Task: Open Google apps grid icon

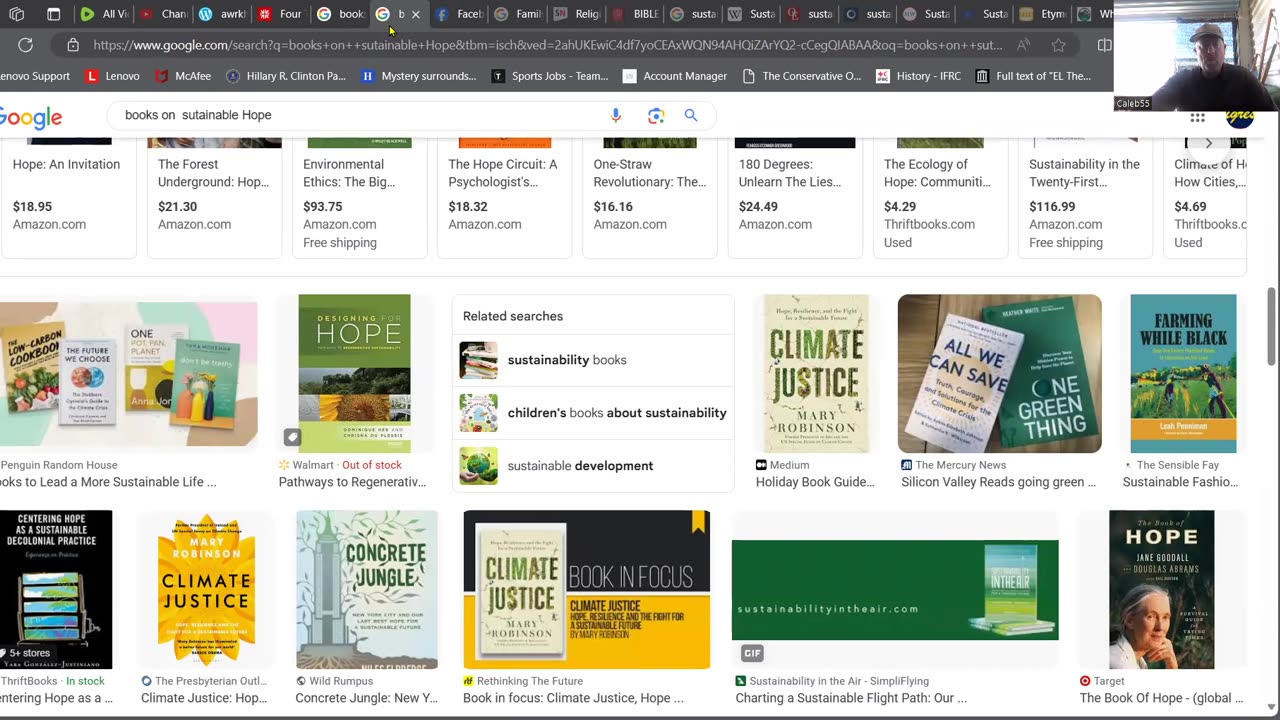Action: tap(1197, 117)
